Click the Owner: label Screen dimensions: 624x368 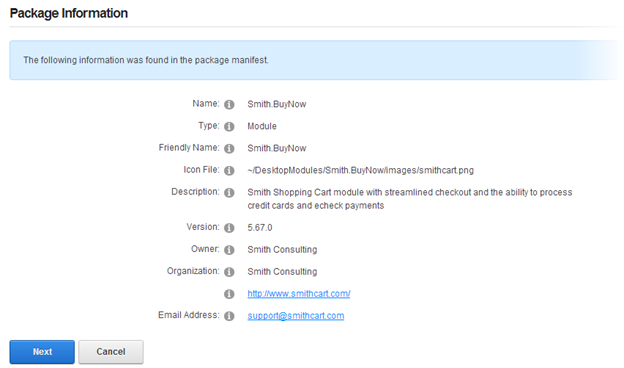click(205, 249)
